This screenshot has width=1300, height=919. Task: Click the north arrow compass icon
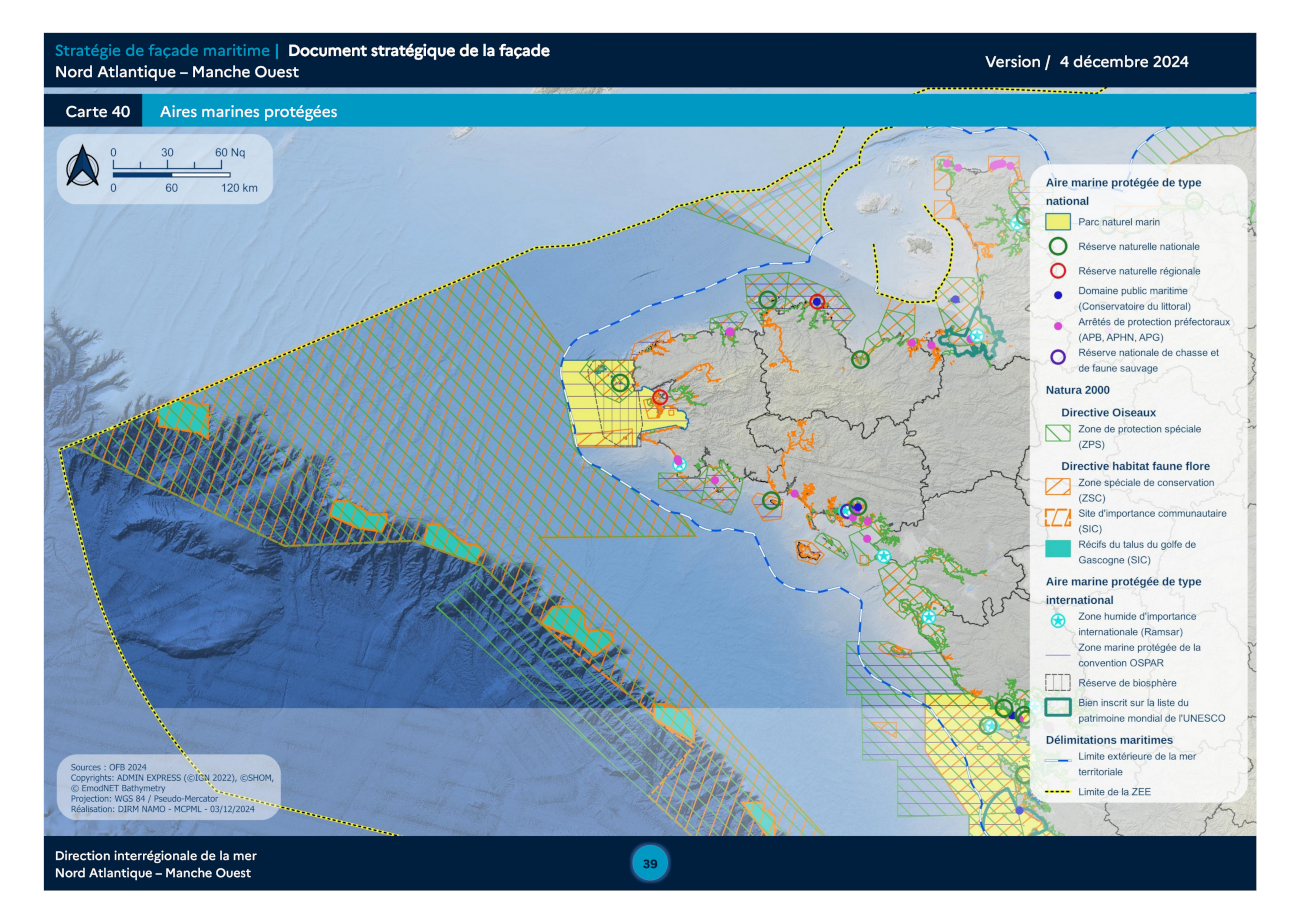[x=80, y=166]
